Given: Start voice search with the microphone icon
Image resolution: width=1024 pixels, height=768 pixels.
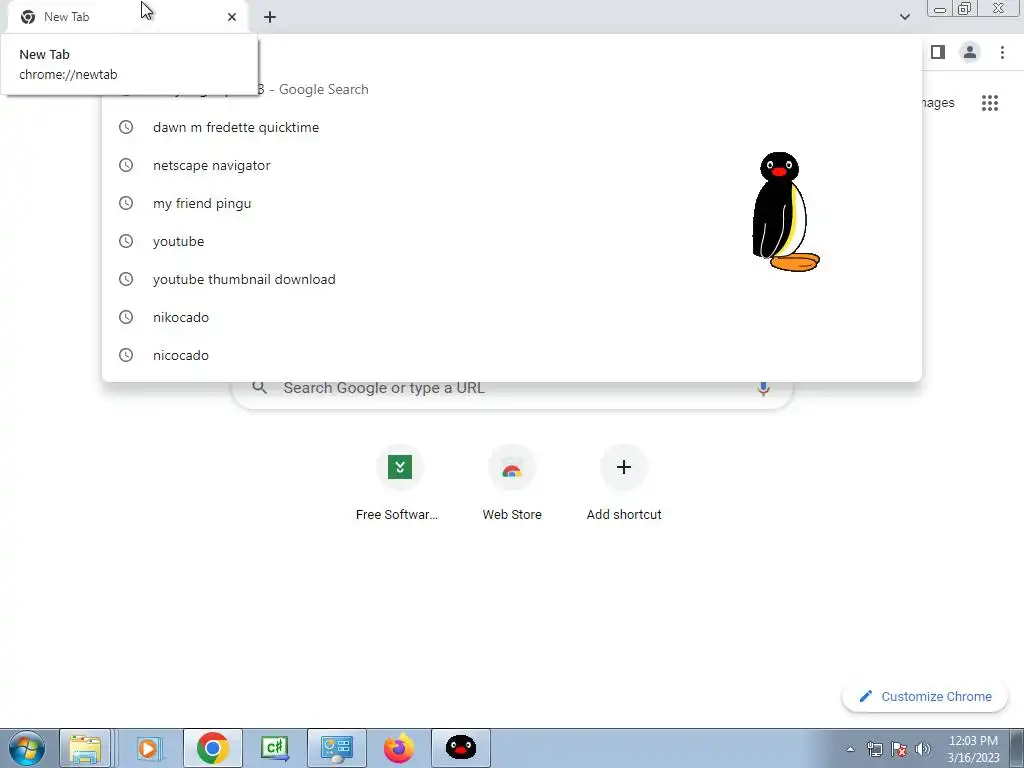Looking at the screenshot, I should click(x=763, y=388).
